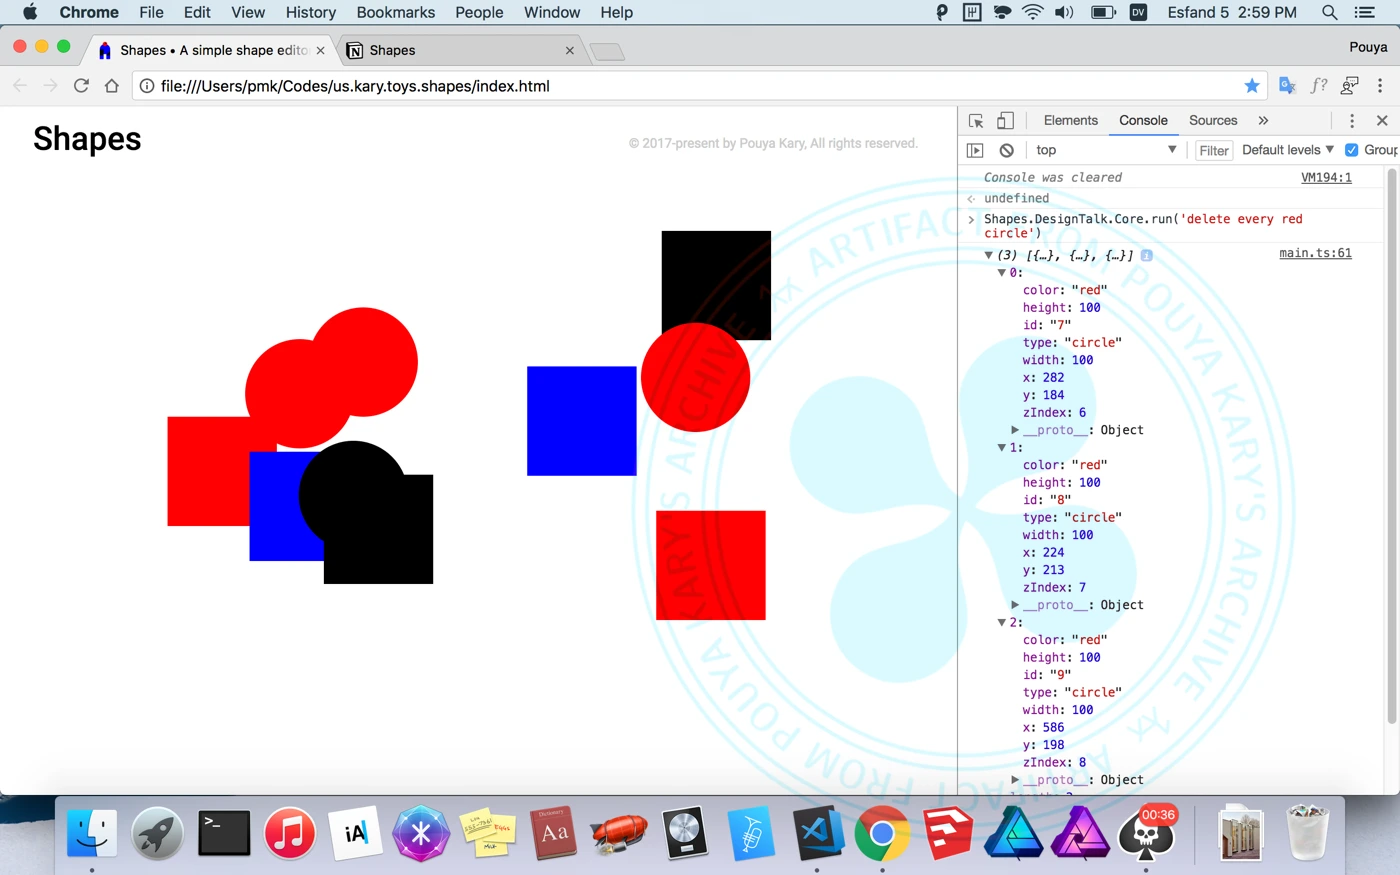Switch to the Elements tab

pos(1070,121)
